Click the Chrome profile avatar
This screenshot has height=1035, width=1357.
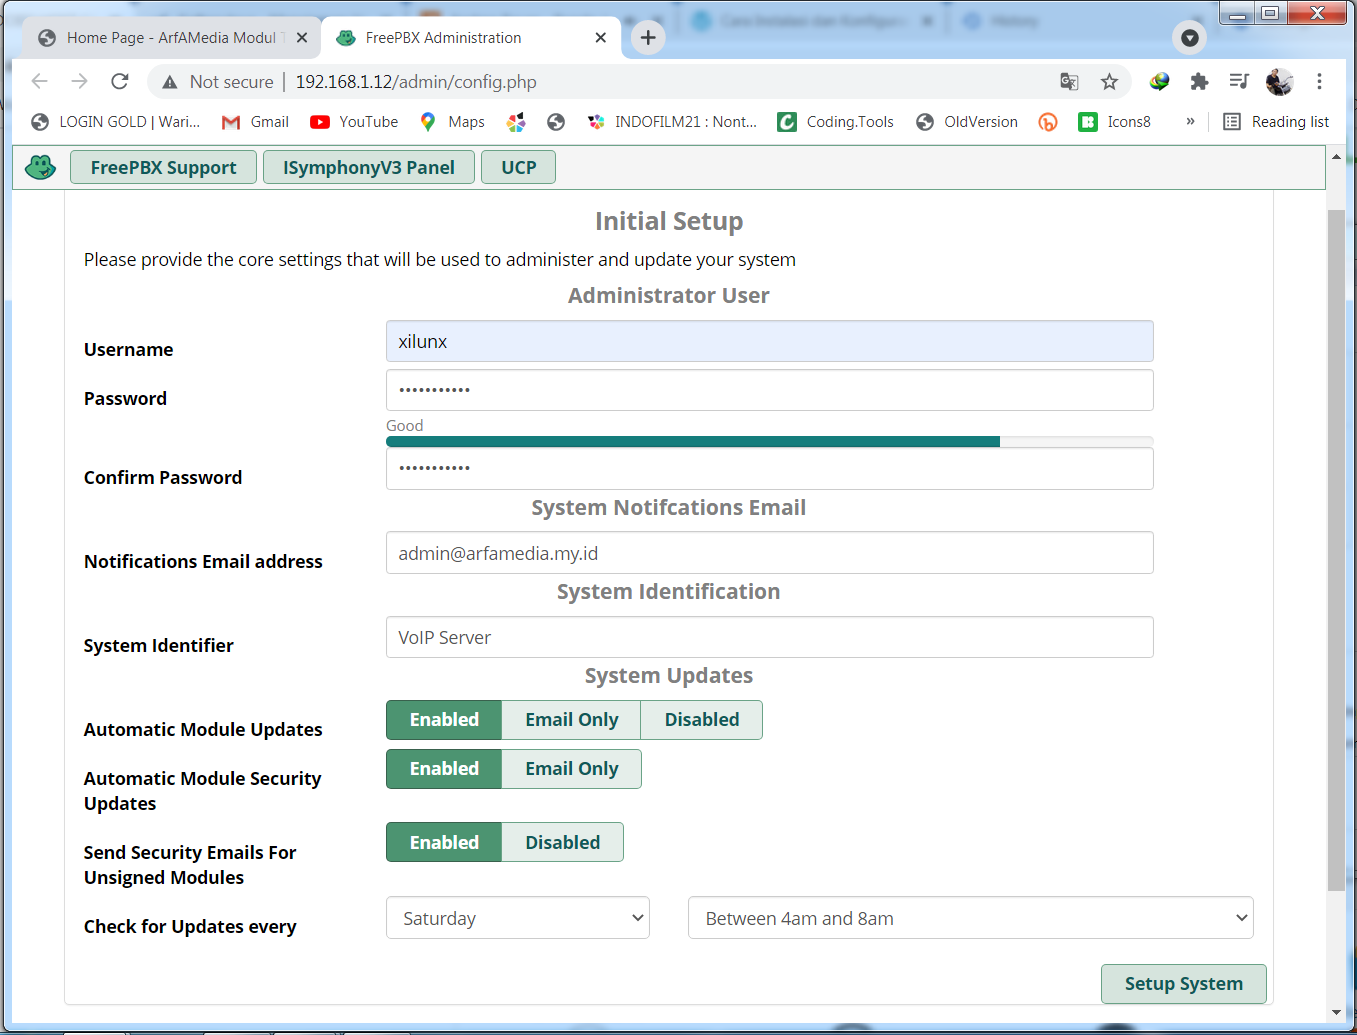[x=1279, y=82]
